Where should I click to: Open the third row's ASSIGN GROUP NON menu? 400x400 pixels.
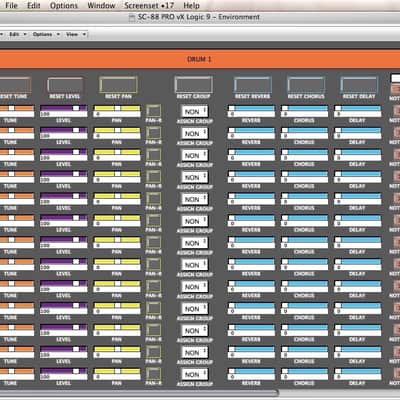[x=195, y=155]
